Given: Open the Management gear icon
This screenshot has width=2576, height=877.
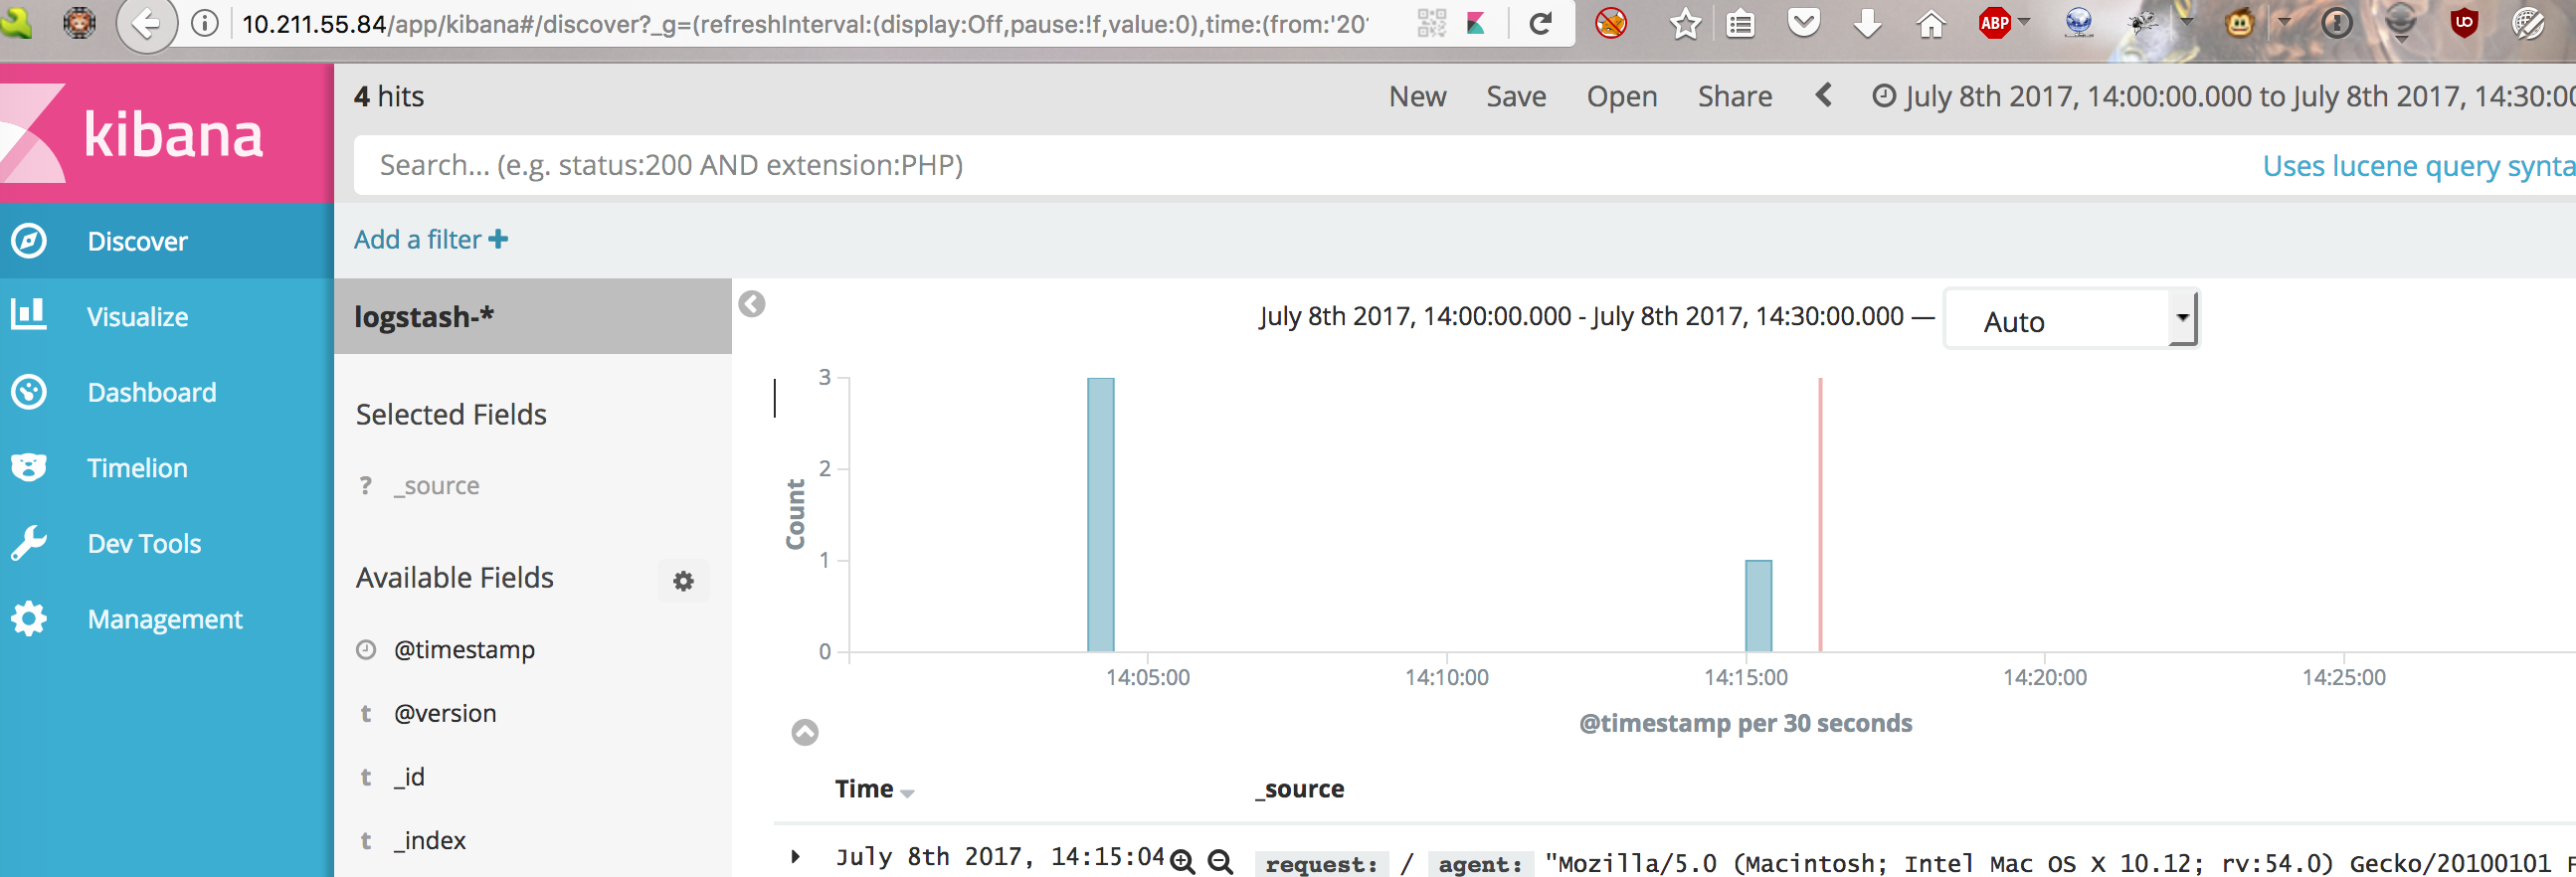Looking at the screenshot, I should [29, 618].
